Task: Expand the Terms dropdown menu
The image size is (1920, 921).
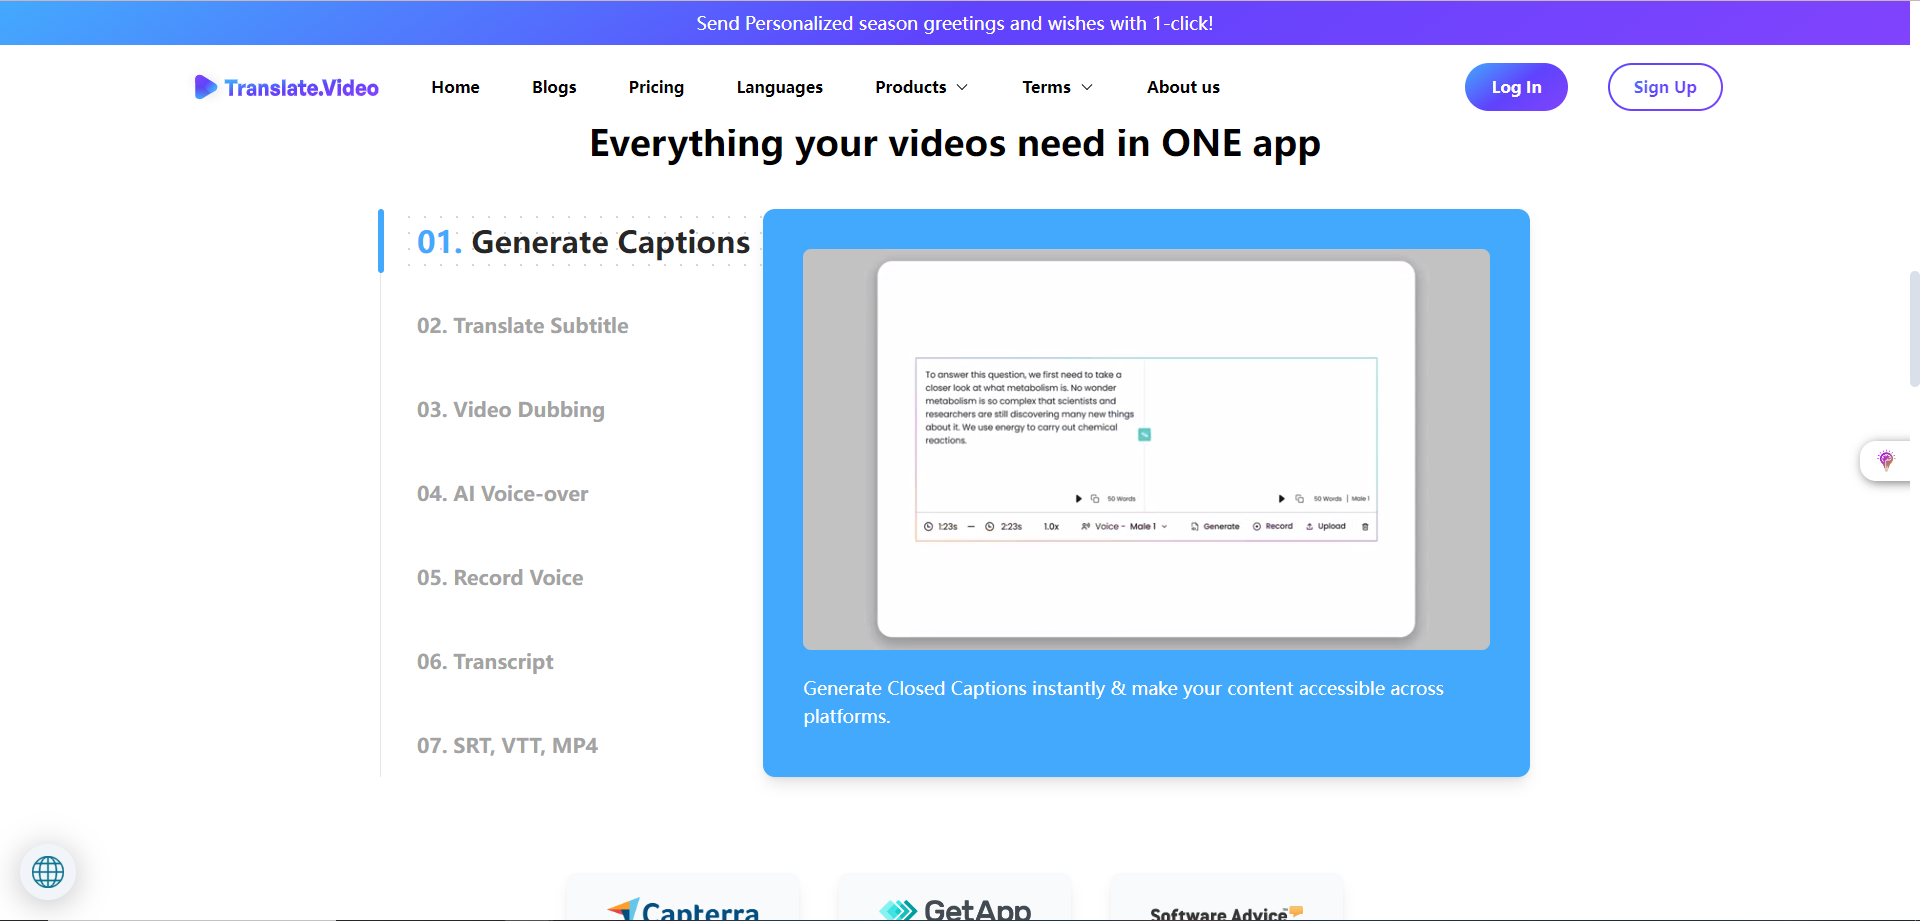Action: pyautogui.click(x=1057, y=88)
